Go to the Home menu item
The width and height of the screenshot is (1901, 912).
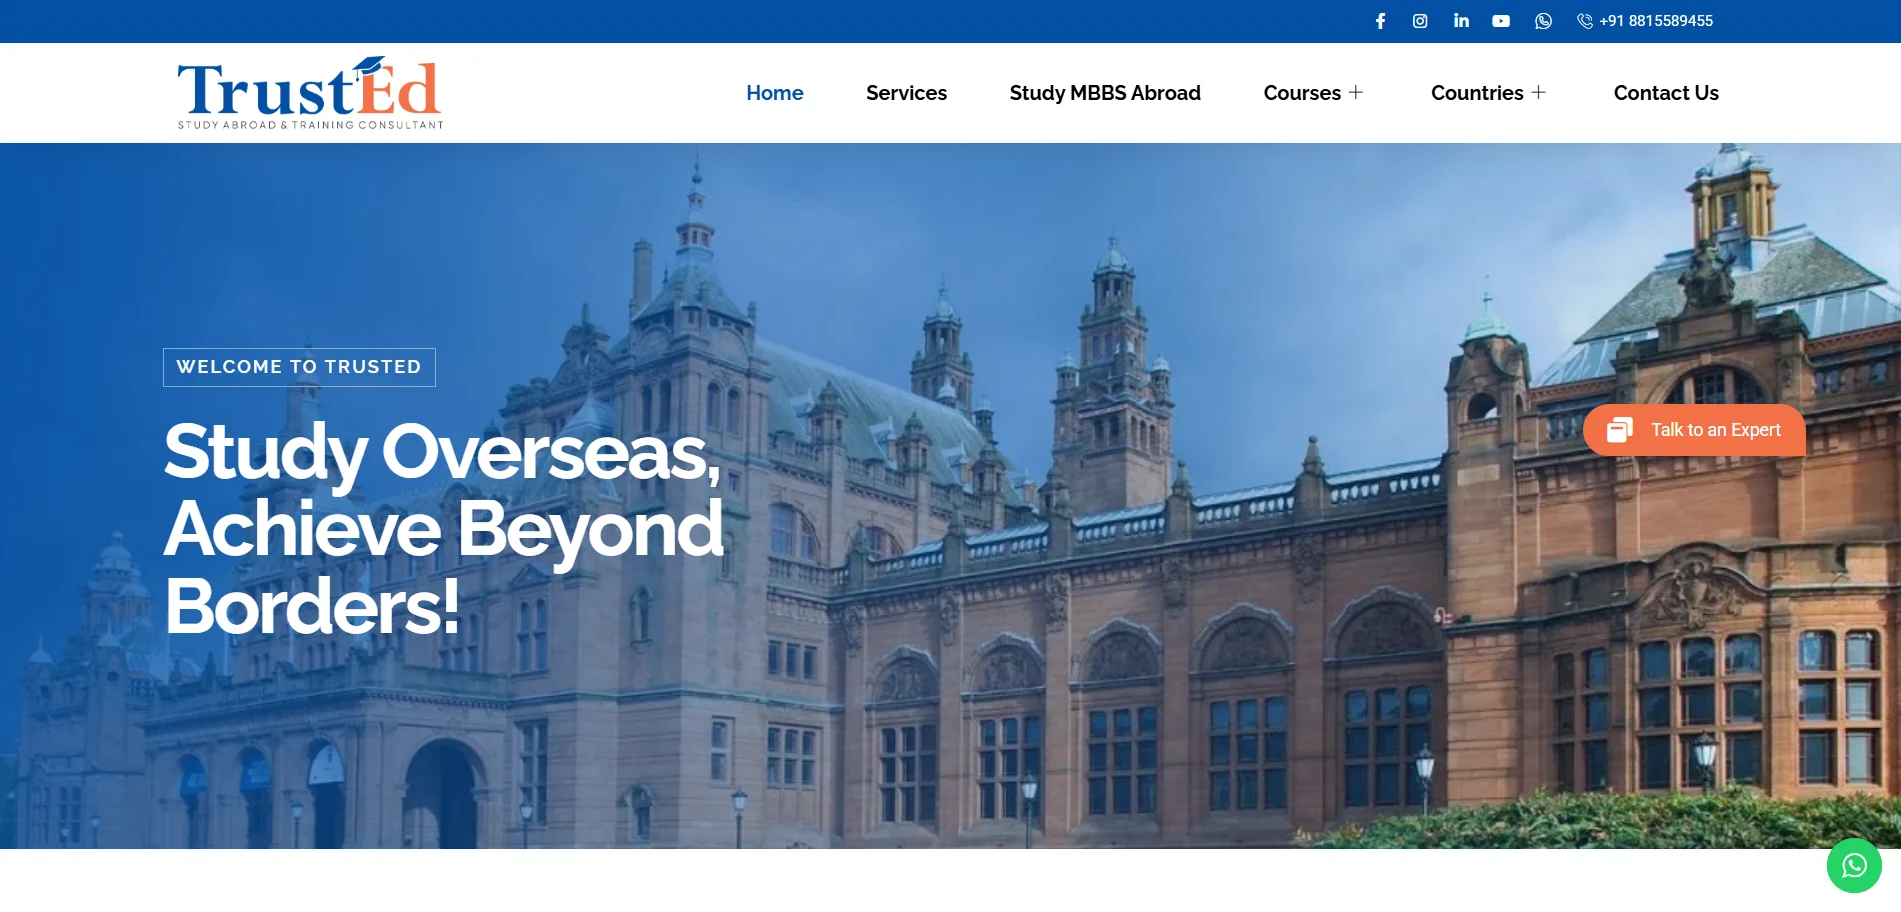click(775, 93)
